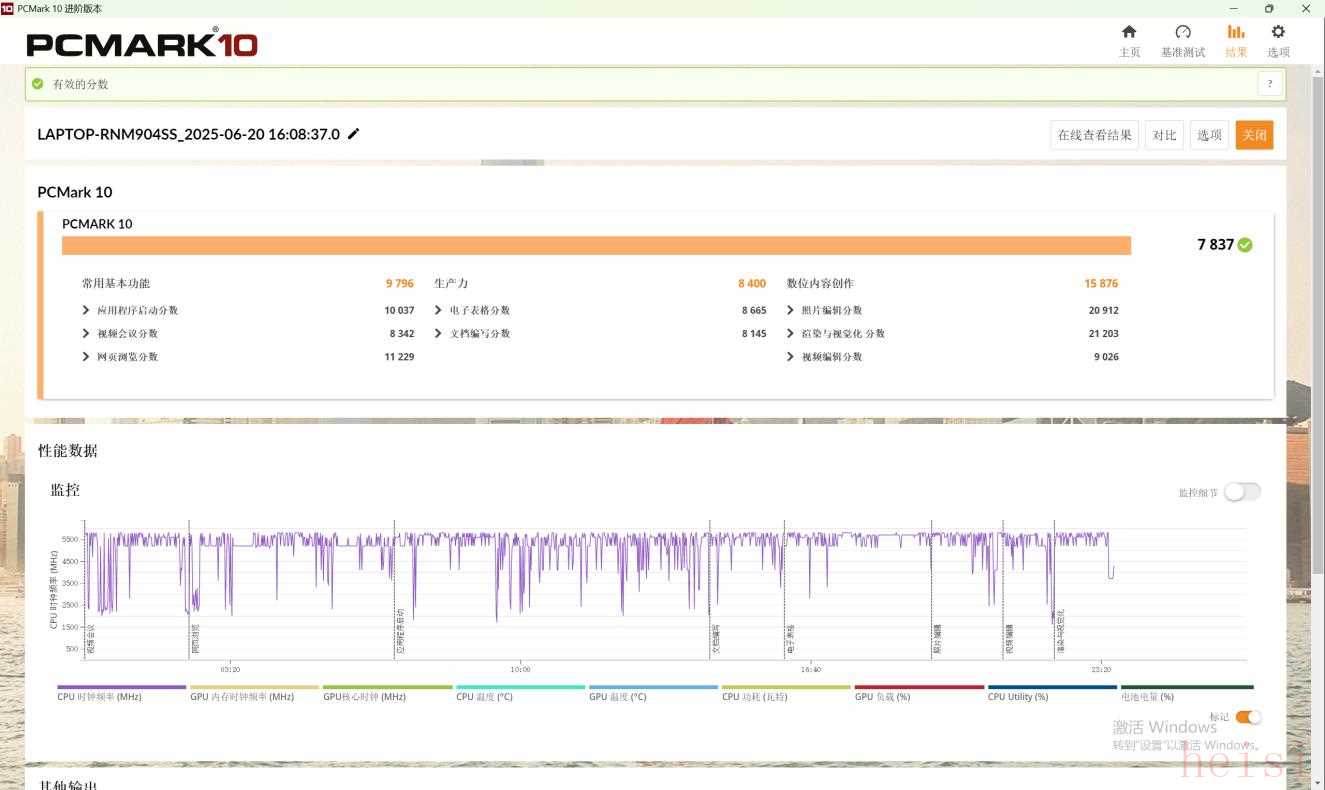Turn off the 标记 markers toggle

(1248, 717)
